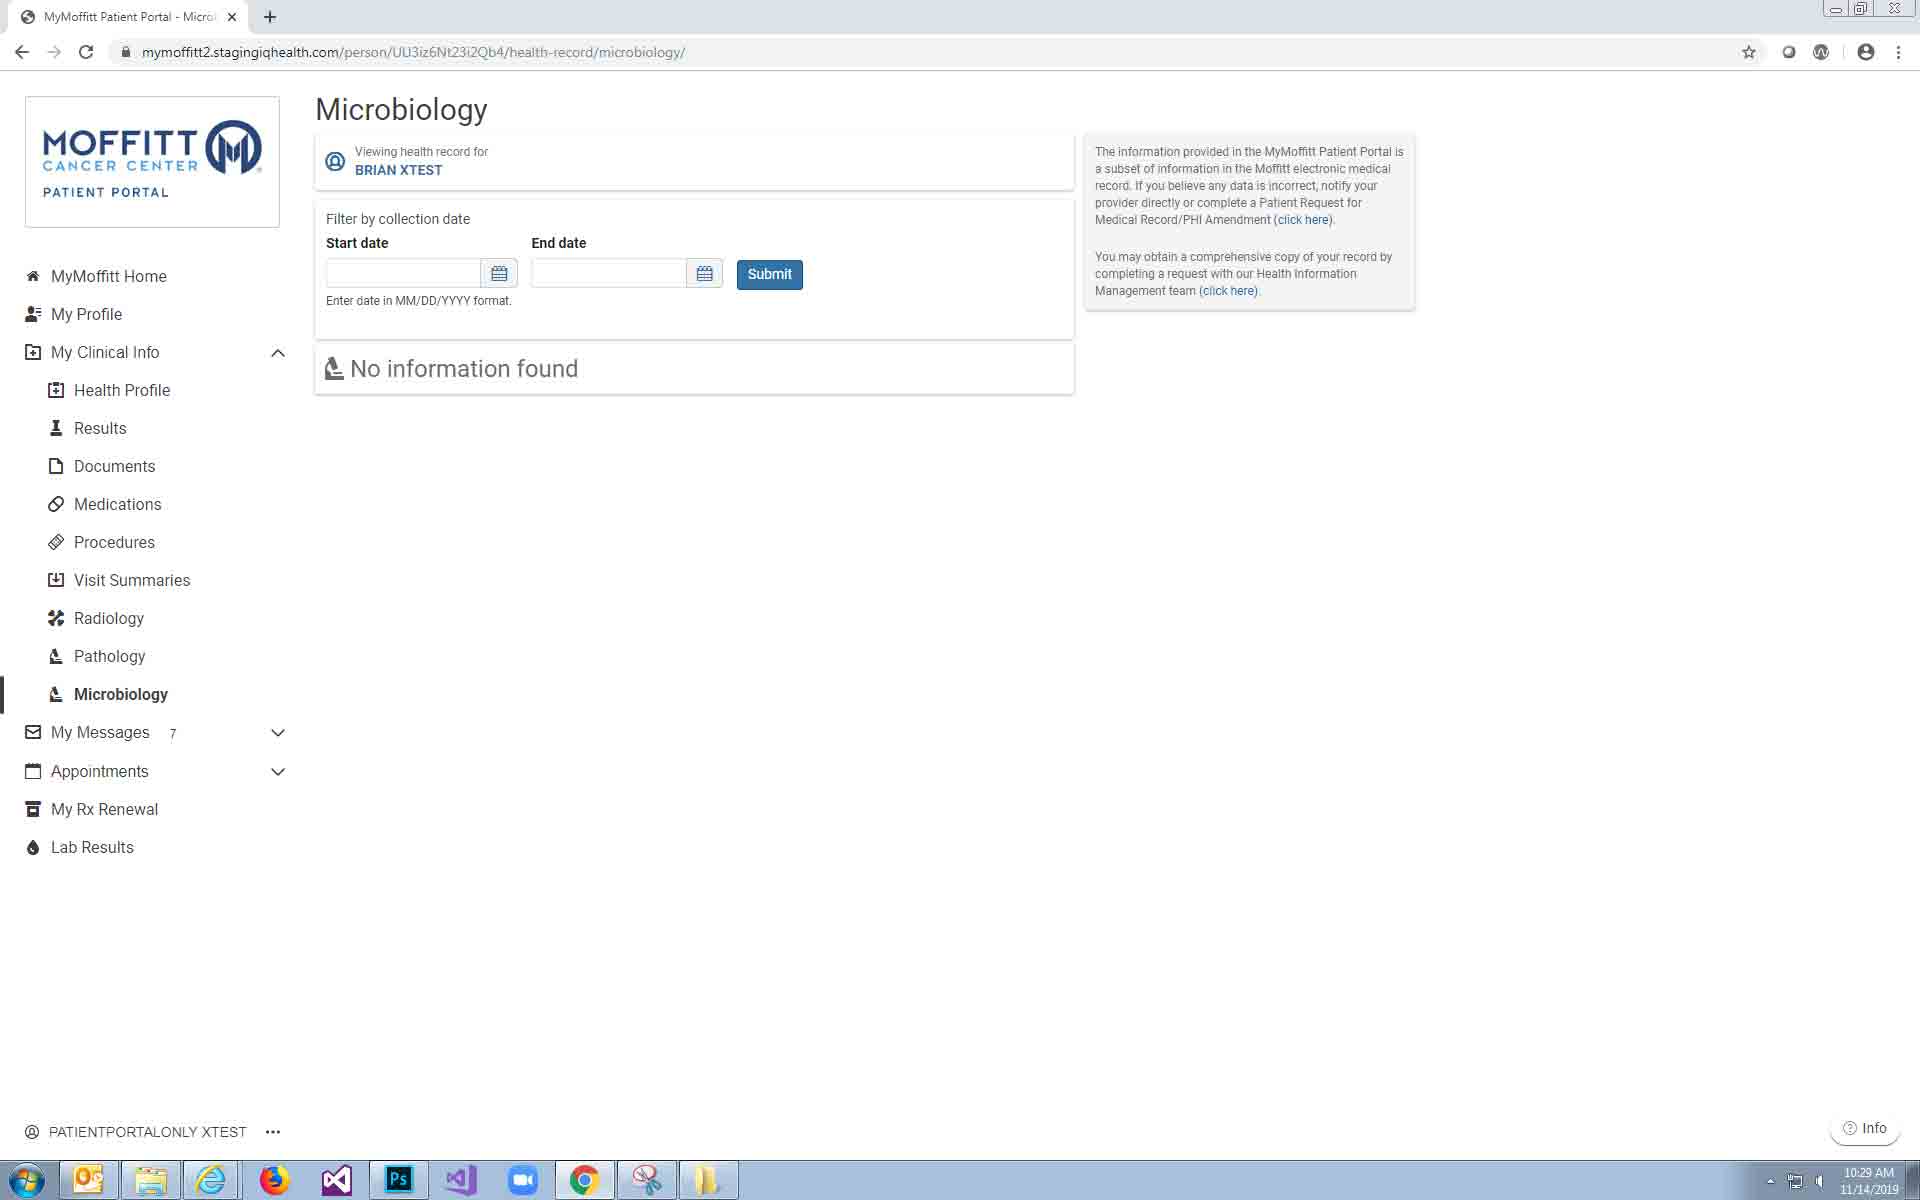Expand the Appointments section
The image size is (1920, 1200).
[278, 772]
